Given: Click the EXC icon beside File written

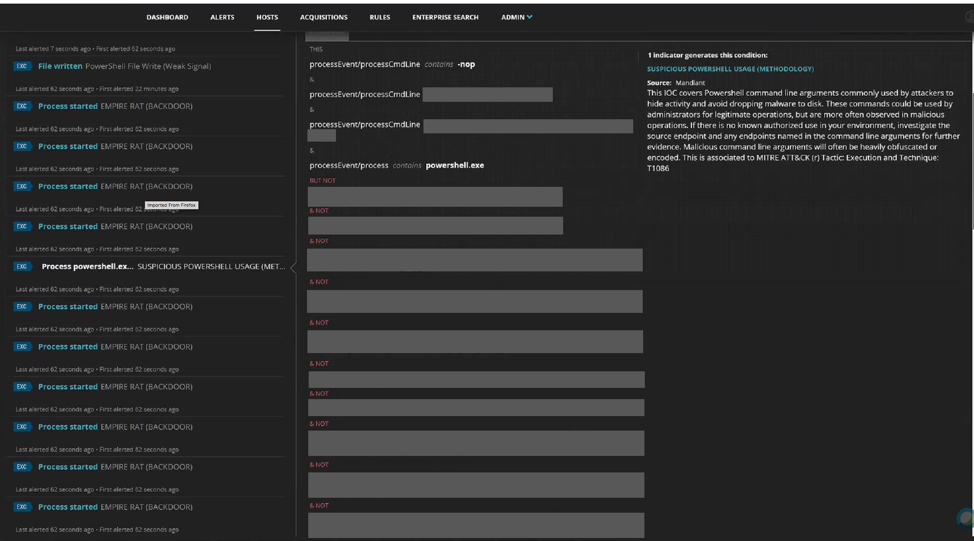Looking at the screenshot, I should (x=22, y=66).
